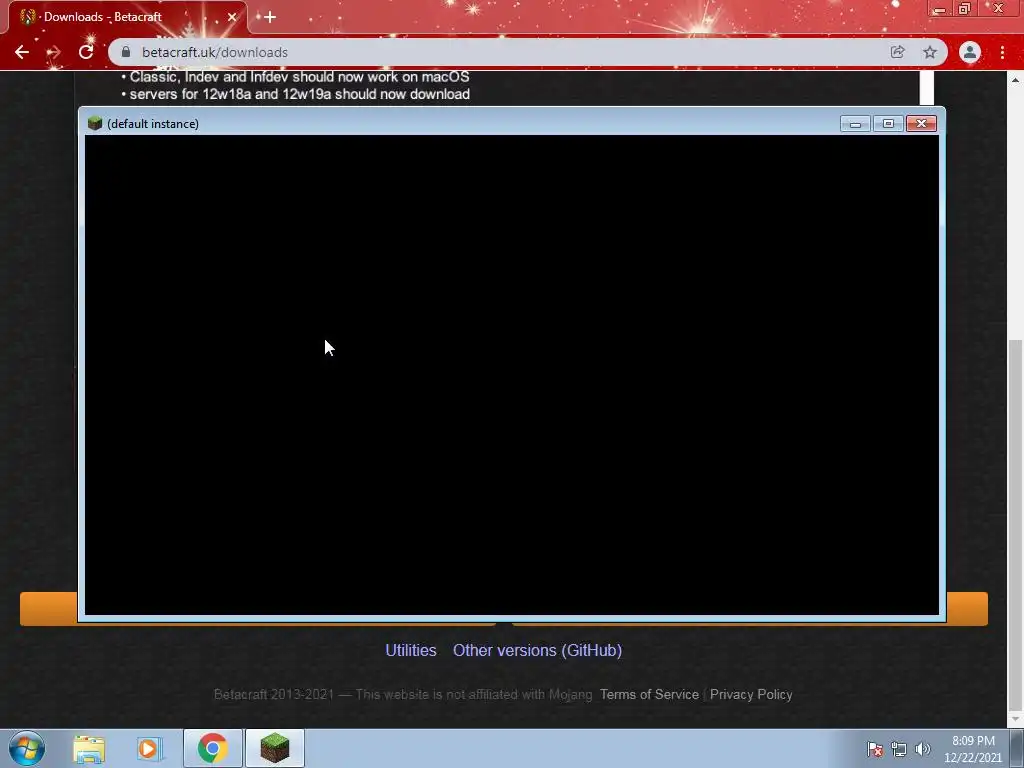This screenshot has width=1024, height=768.
Task: Restore down the Chrome window
Action: click(965, 8)
